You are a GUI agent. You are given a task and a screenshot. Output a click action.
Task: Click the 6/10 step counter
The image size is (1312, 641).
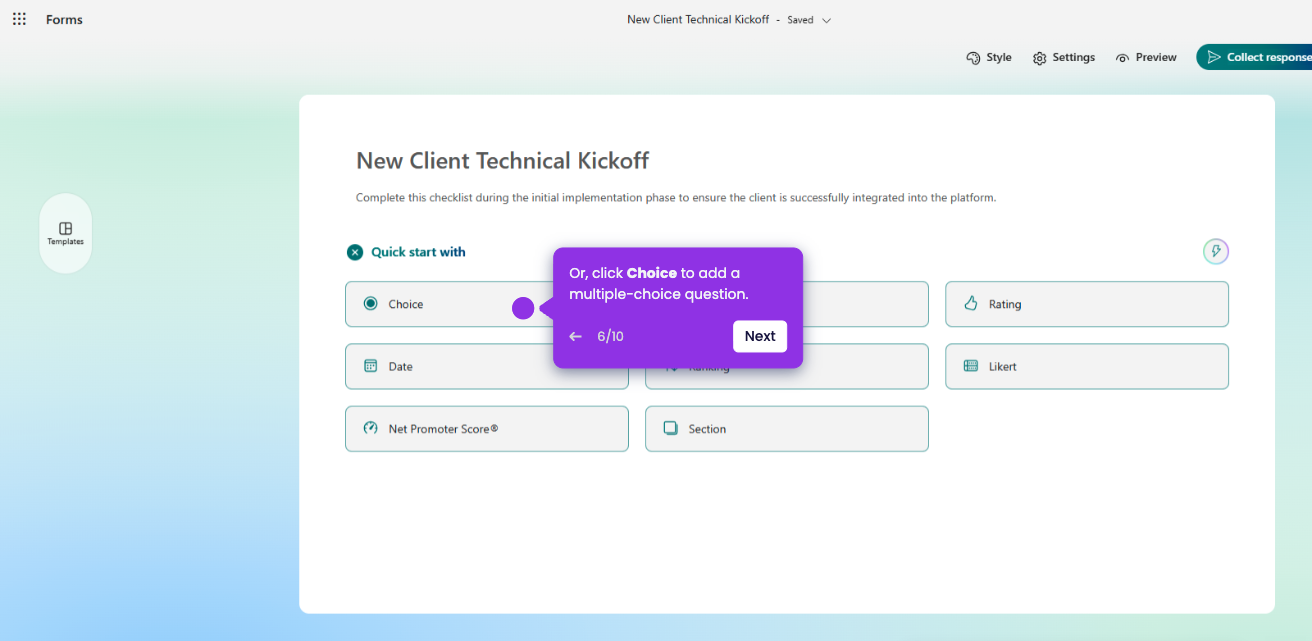click(610, 337)
